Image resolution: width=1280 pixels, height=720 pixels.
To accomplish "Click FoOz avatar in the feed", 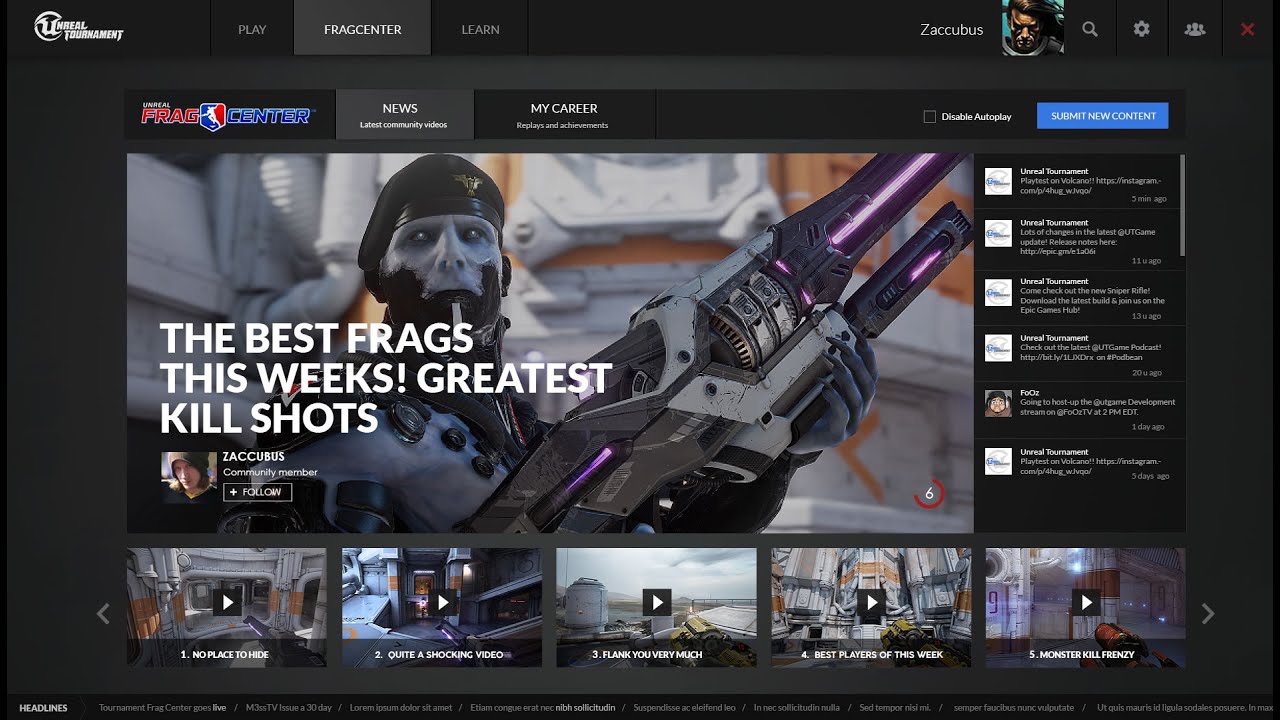I will pos(998,403).
